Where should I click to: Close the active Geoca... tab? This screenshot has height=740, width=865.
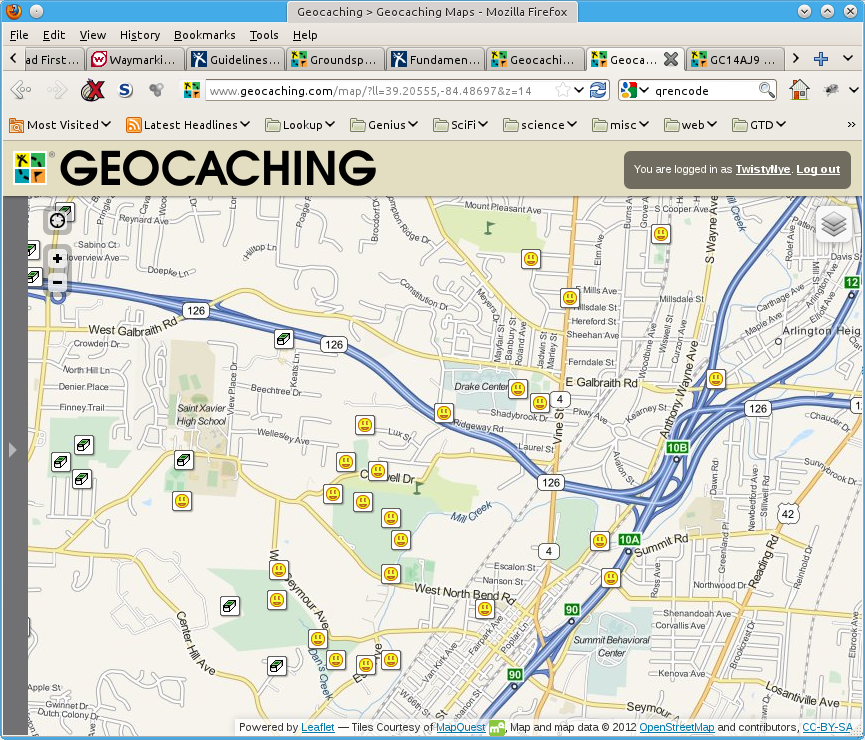(671, 59)
